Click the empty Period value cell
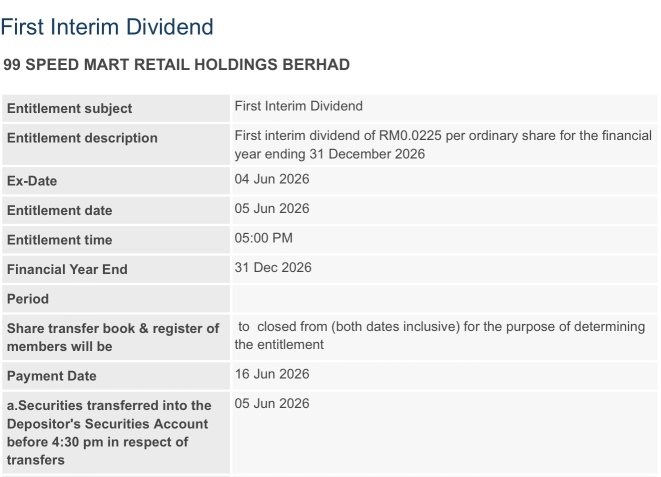Viewport: 661px width, 477px height. [444, 299]
